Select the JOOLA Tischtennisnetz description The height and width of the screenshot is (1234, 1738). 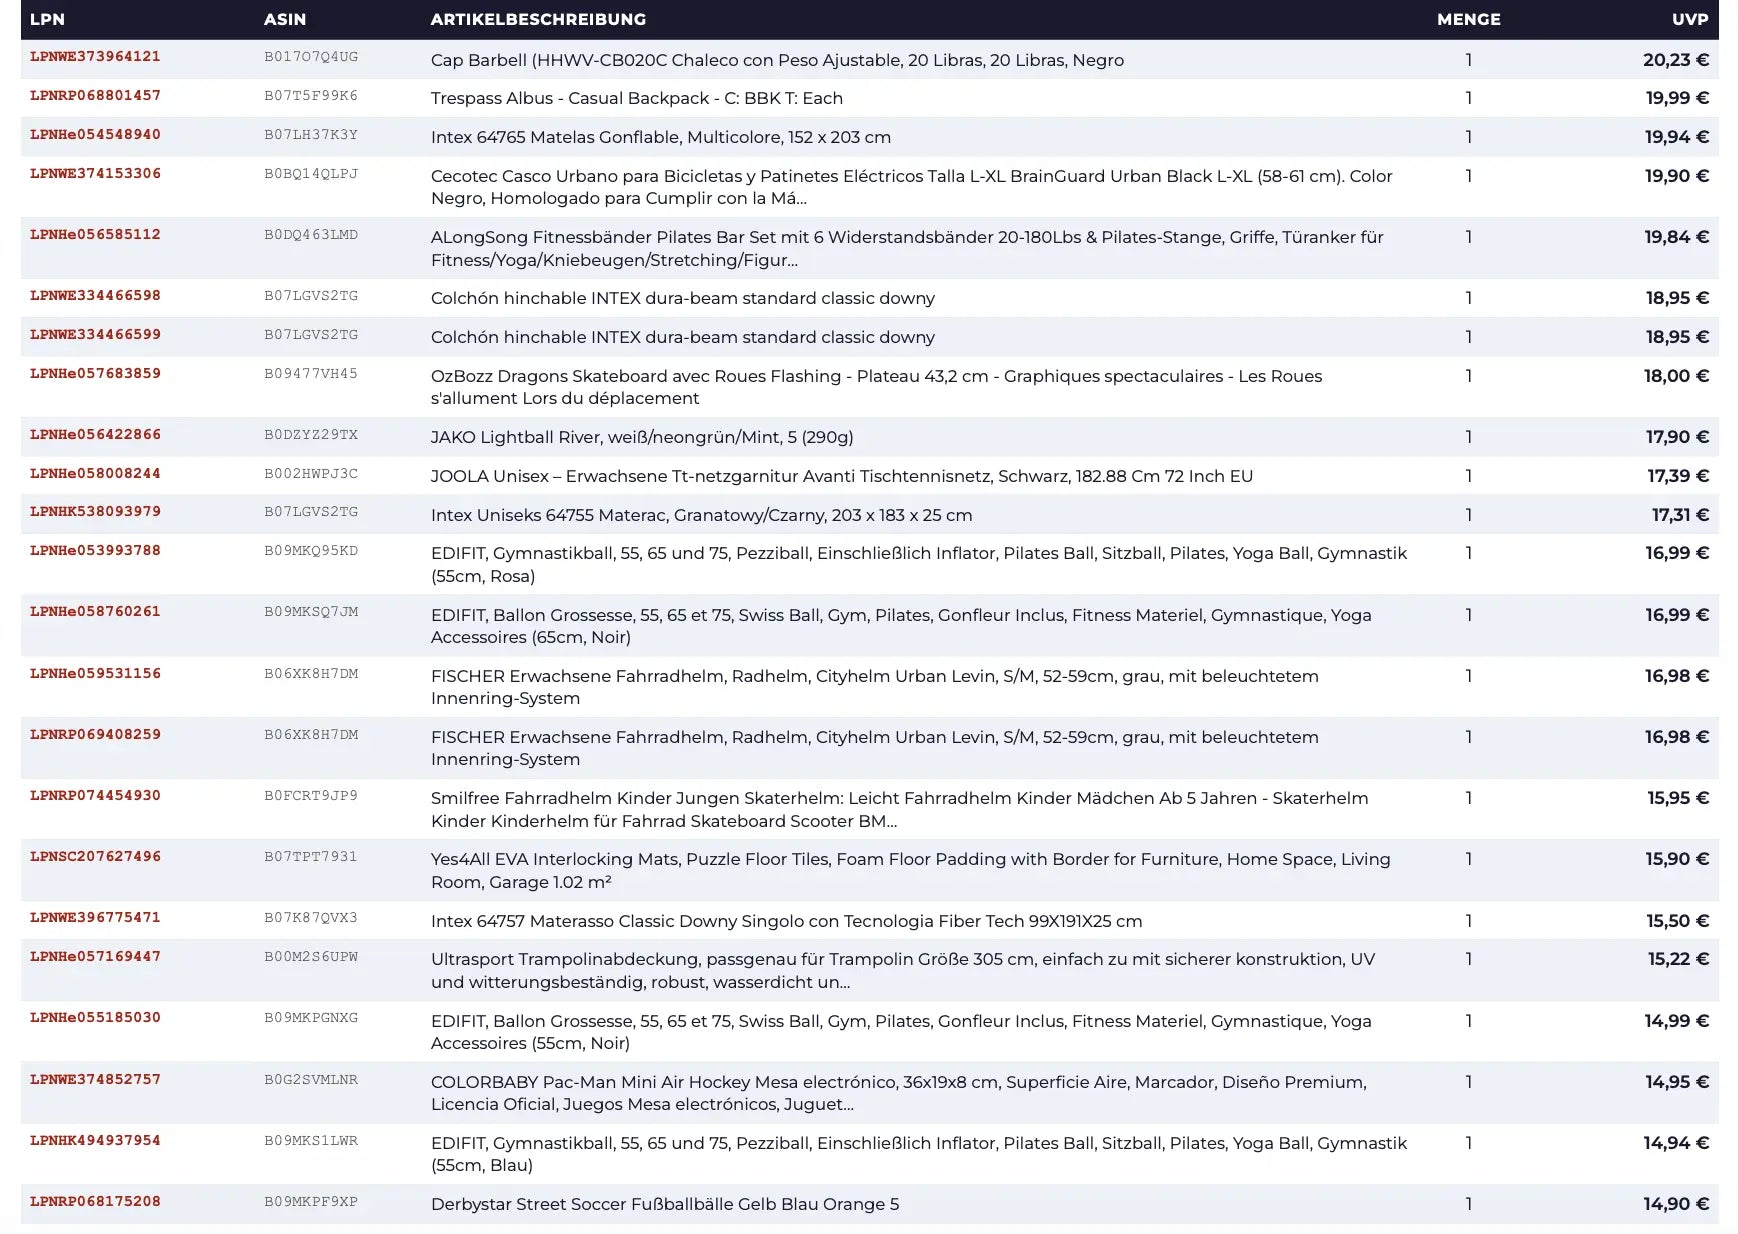coord(842,476)
